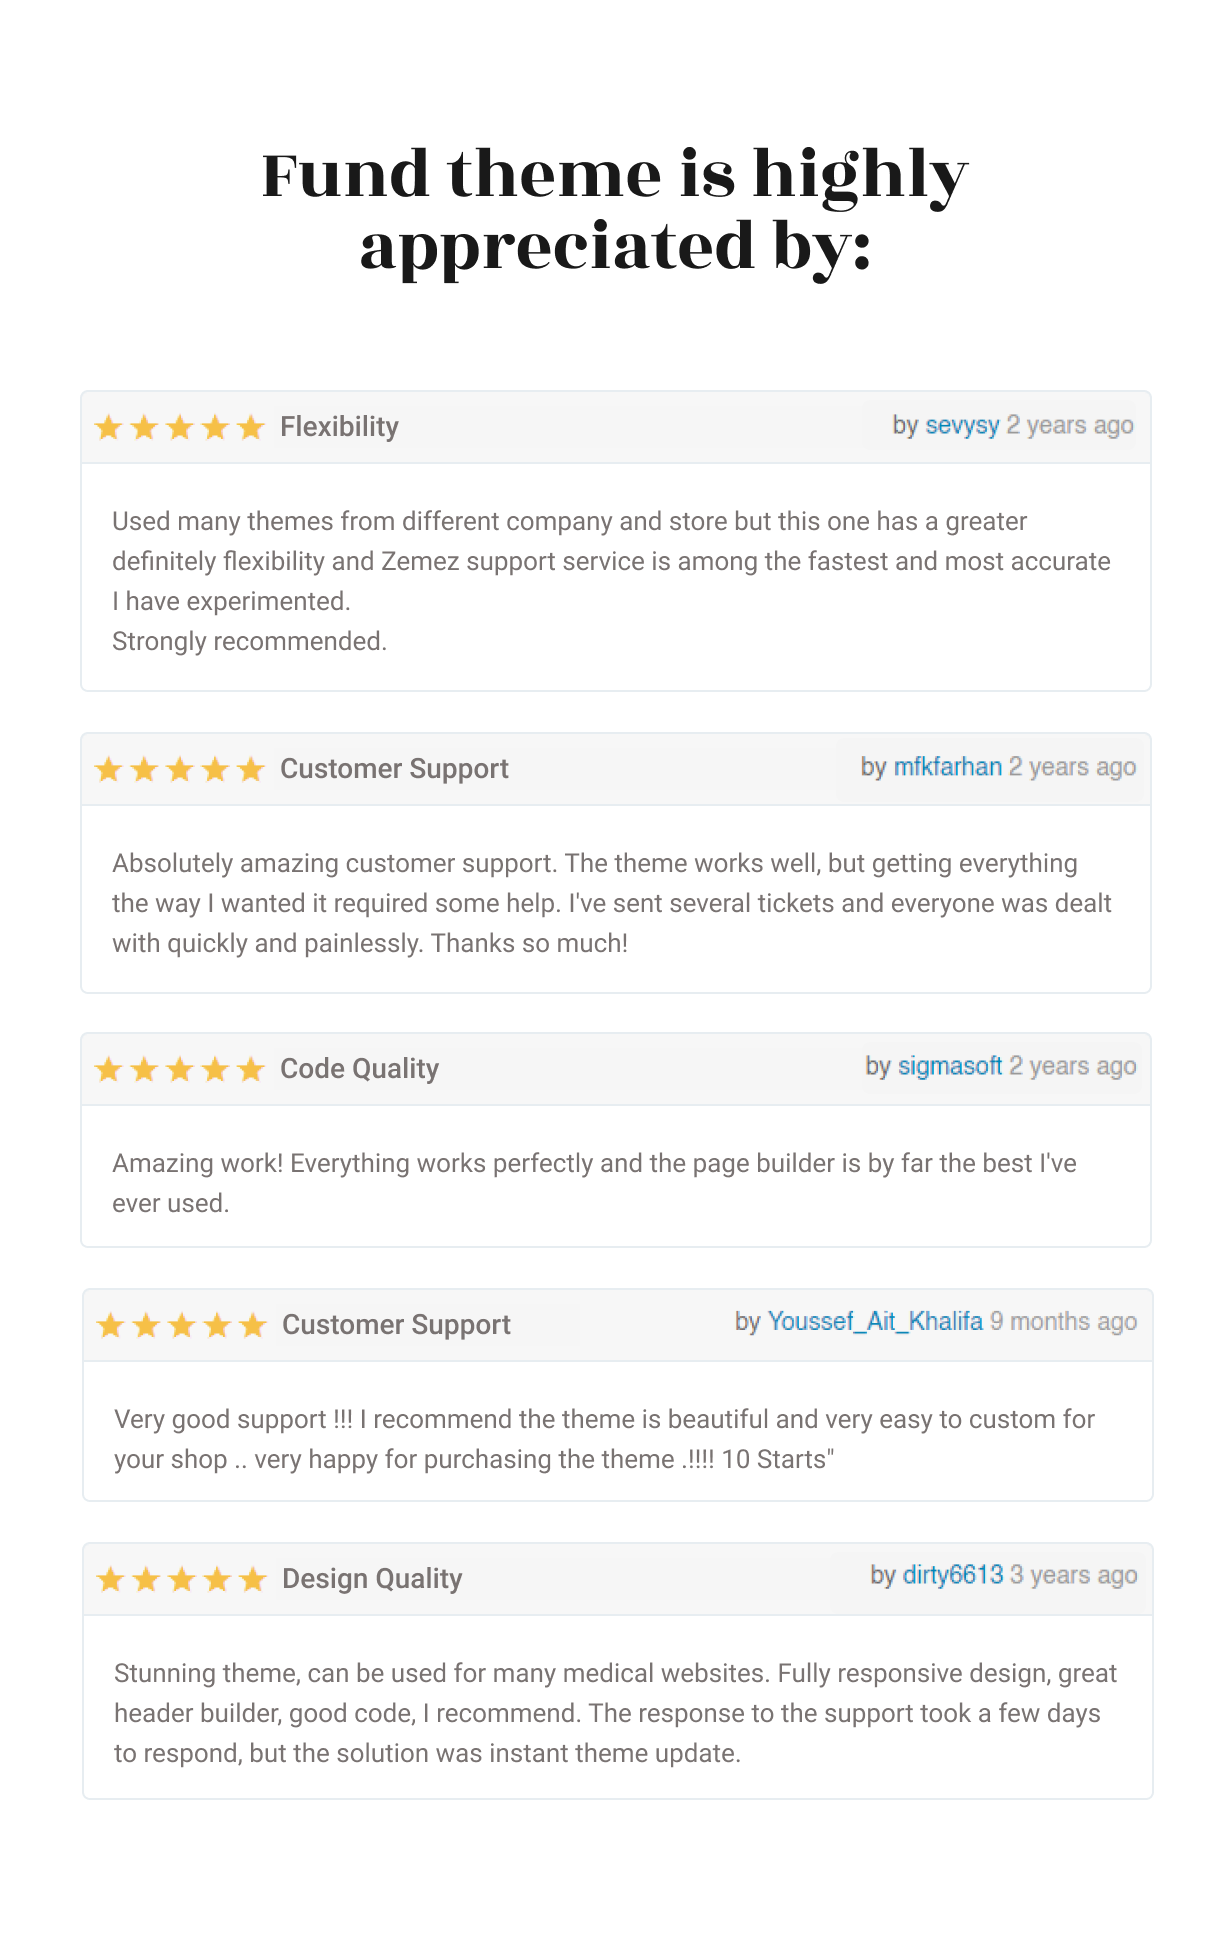The width and height of the screenshot is (1232, 1940).
Task: Click Customer Support heading in mfkfarhan's review
Action: 394,769
